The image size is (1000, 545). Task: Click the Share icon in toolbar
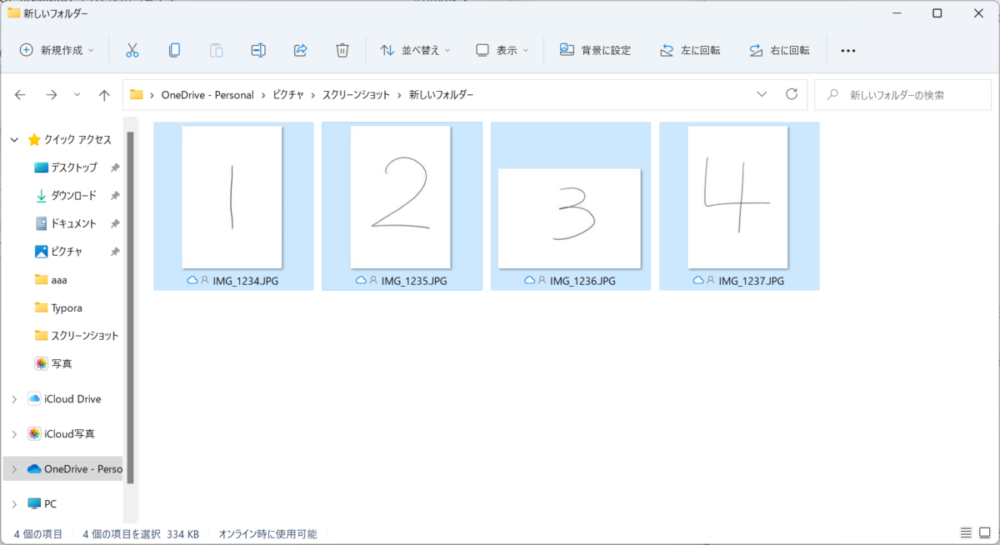point(300,50)
